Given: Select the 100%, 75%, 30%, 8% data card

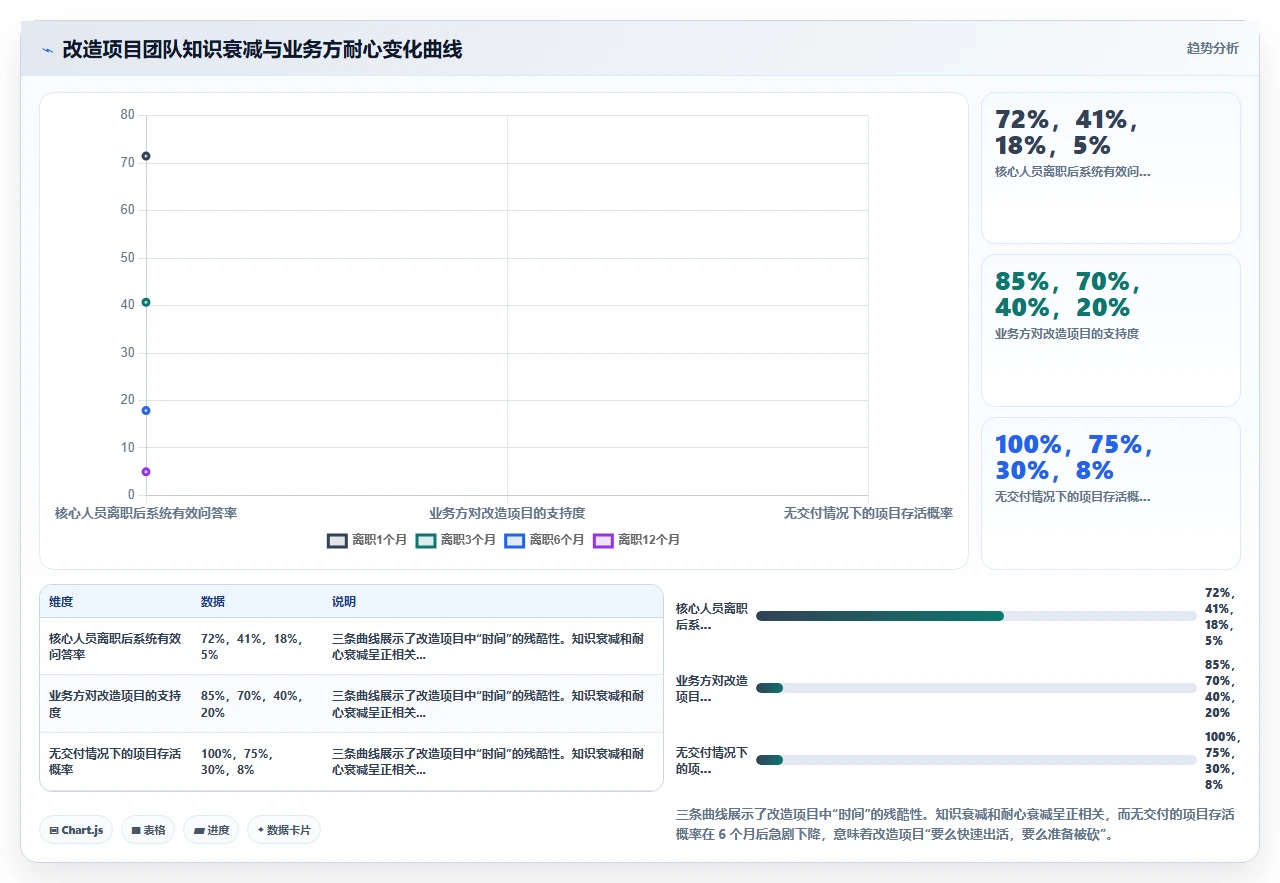Looking at the screenshot, I should [1111, 493].
